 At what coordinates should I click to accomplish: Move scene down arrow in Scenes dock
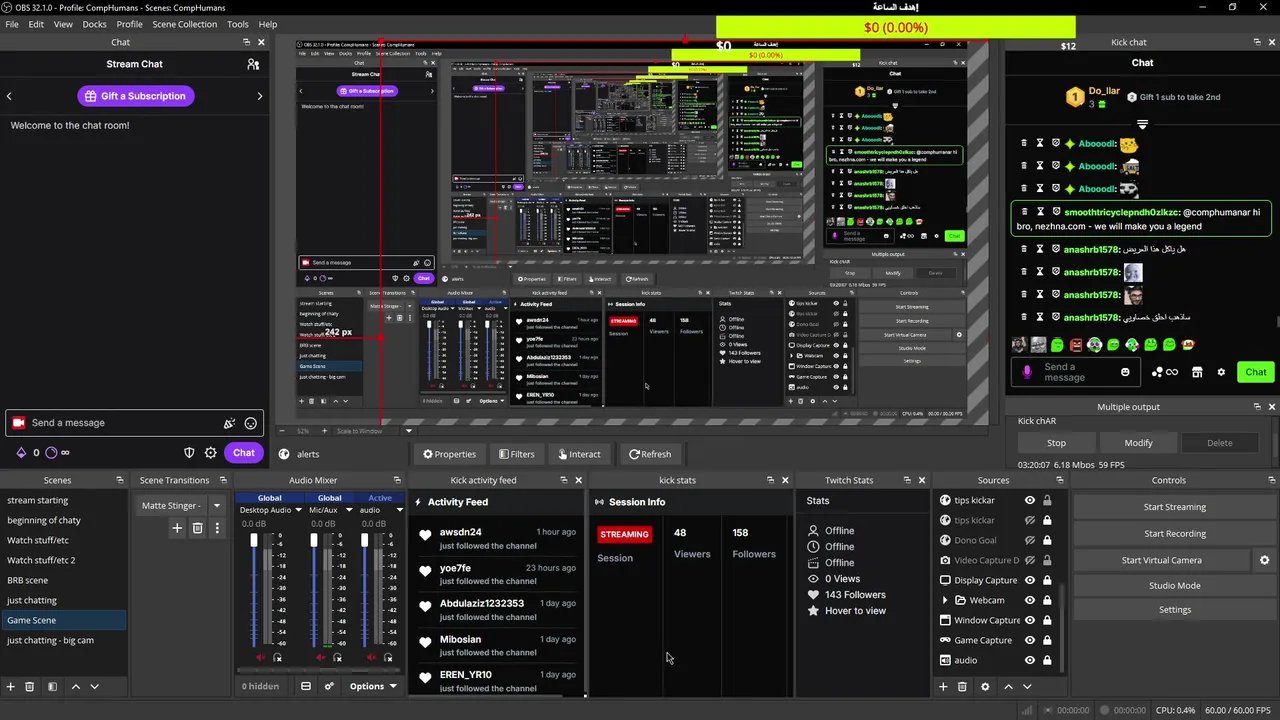point(95,687)
